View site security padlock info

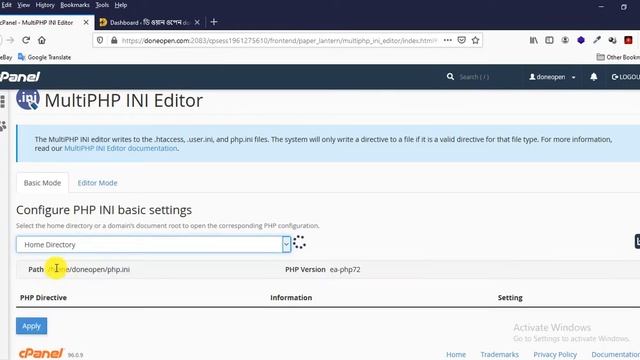[x=114, y=40]
